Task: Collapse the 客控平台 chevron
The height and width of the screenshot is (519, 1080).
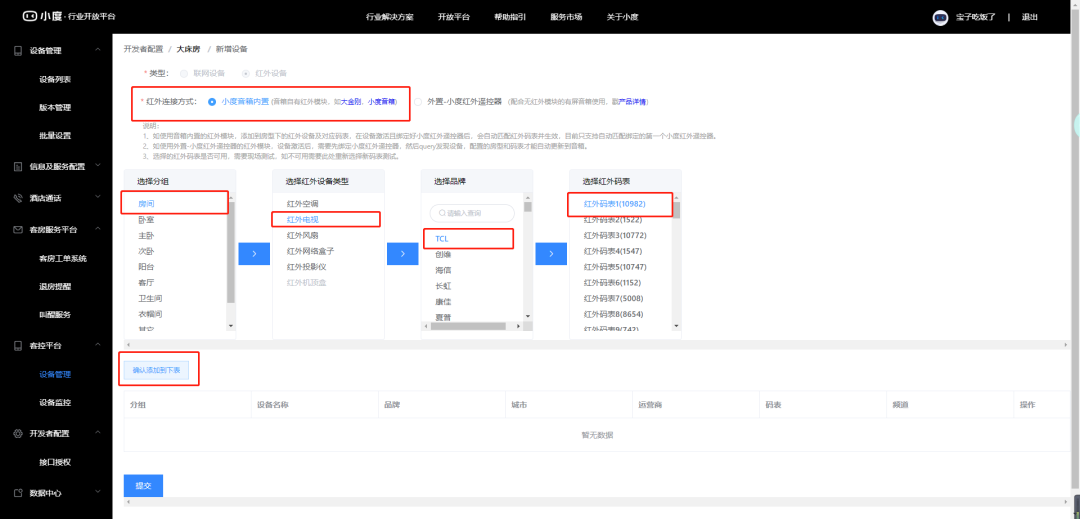Action: [98, 345]
